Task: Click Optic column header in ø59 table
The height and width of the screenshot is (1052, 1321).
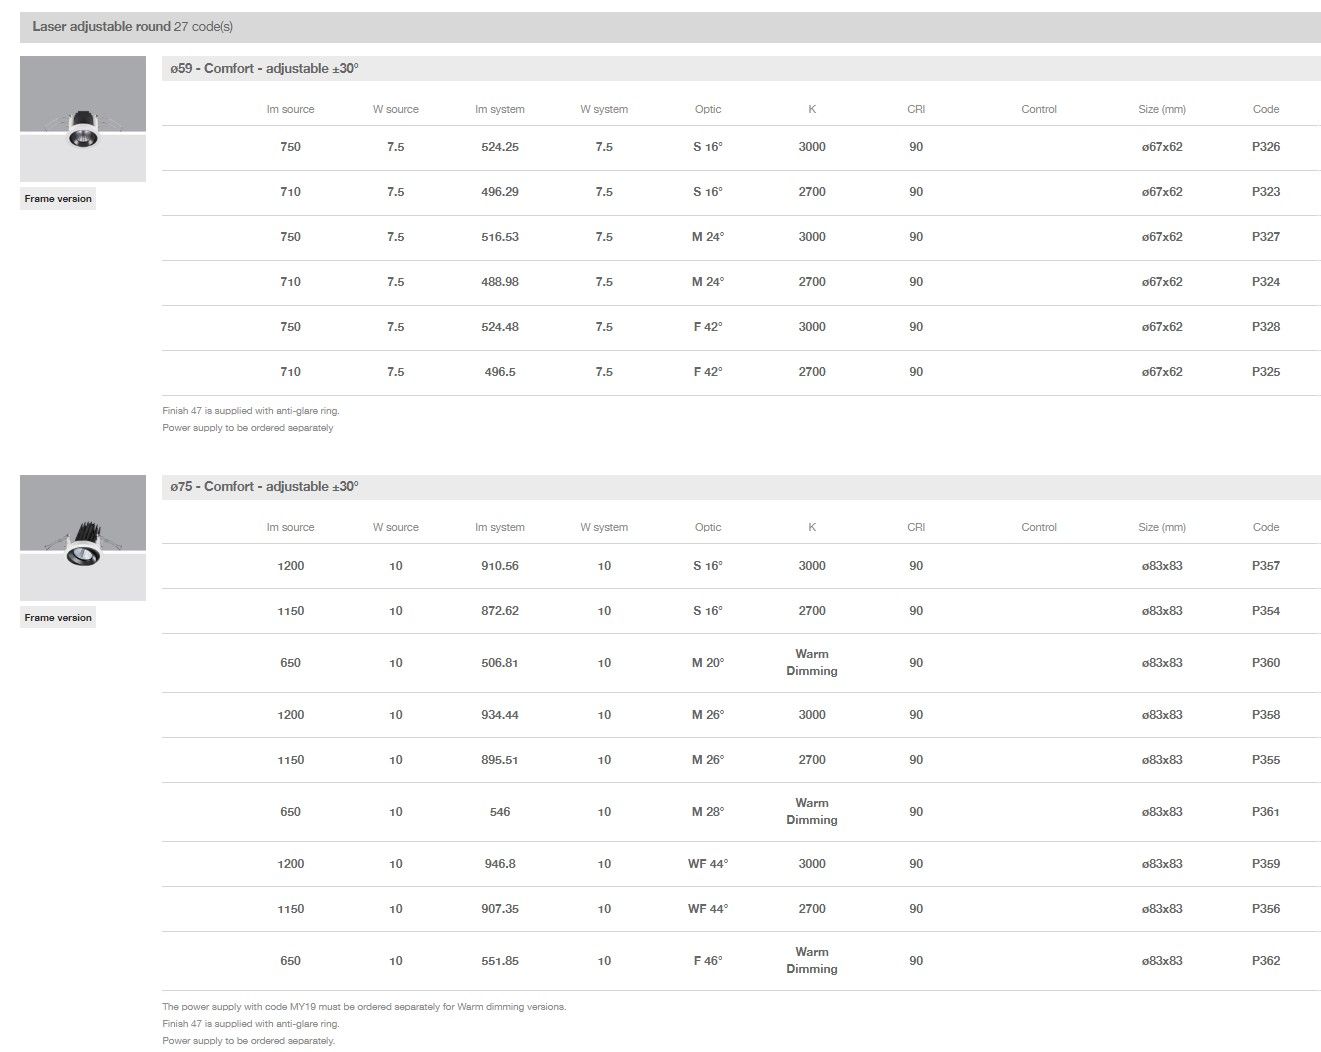Action: coord(707,110)
